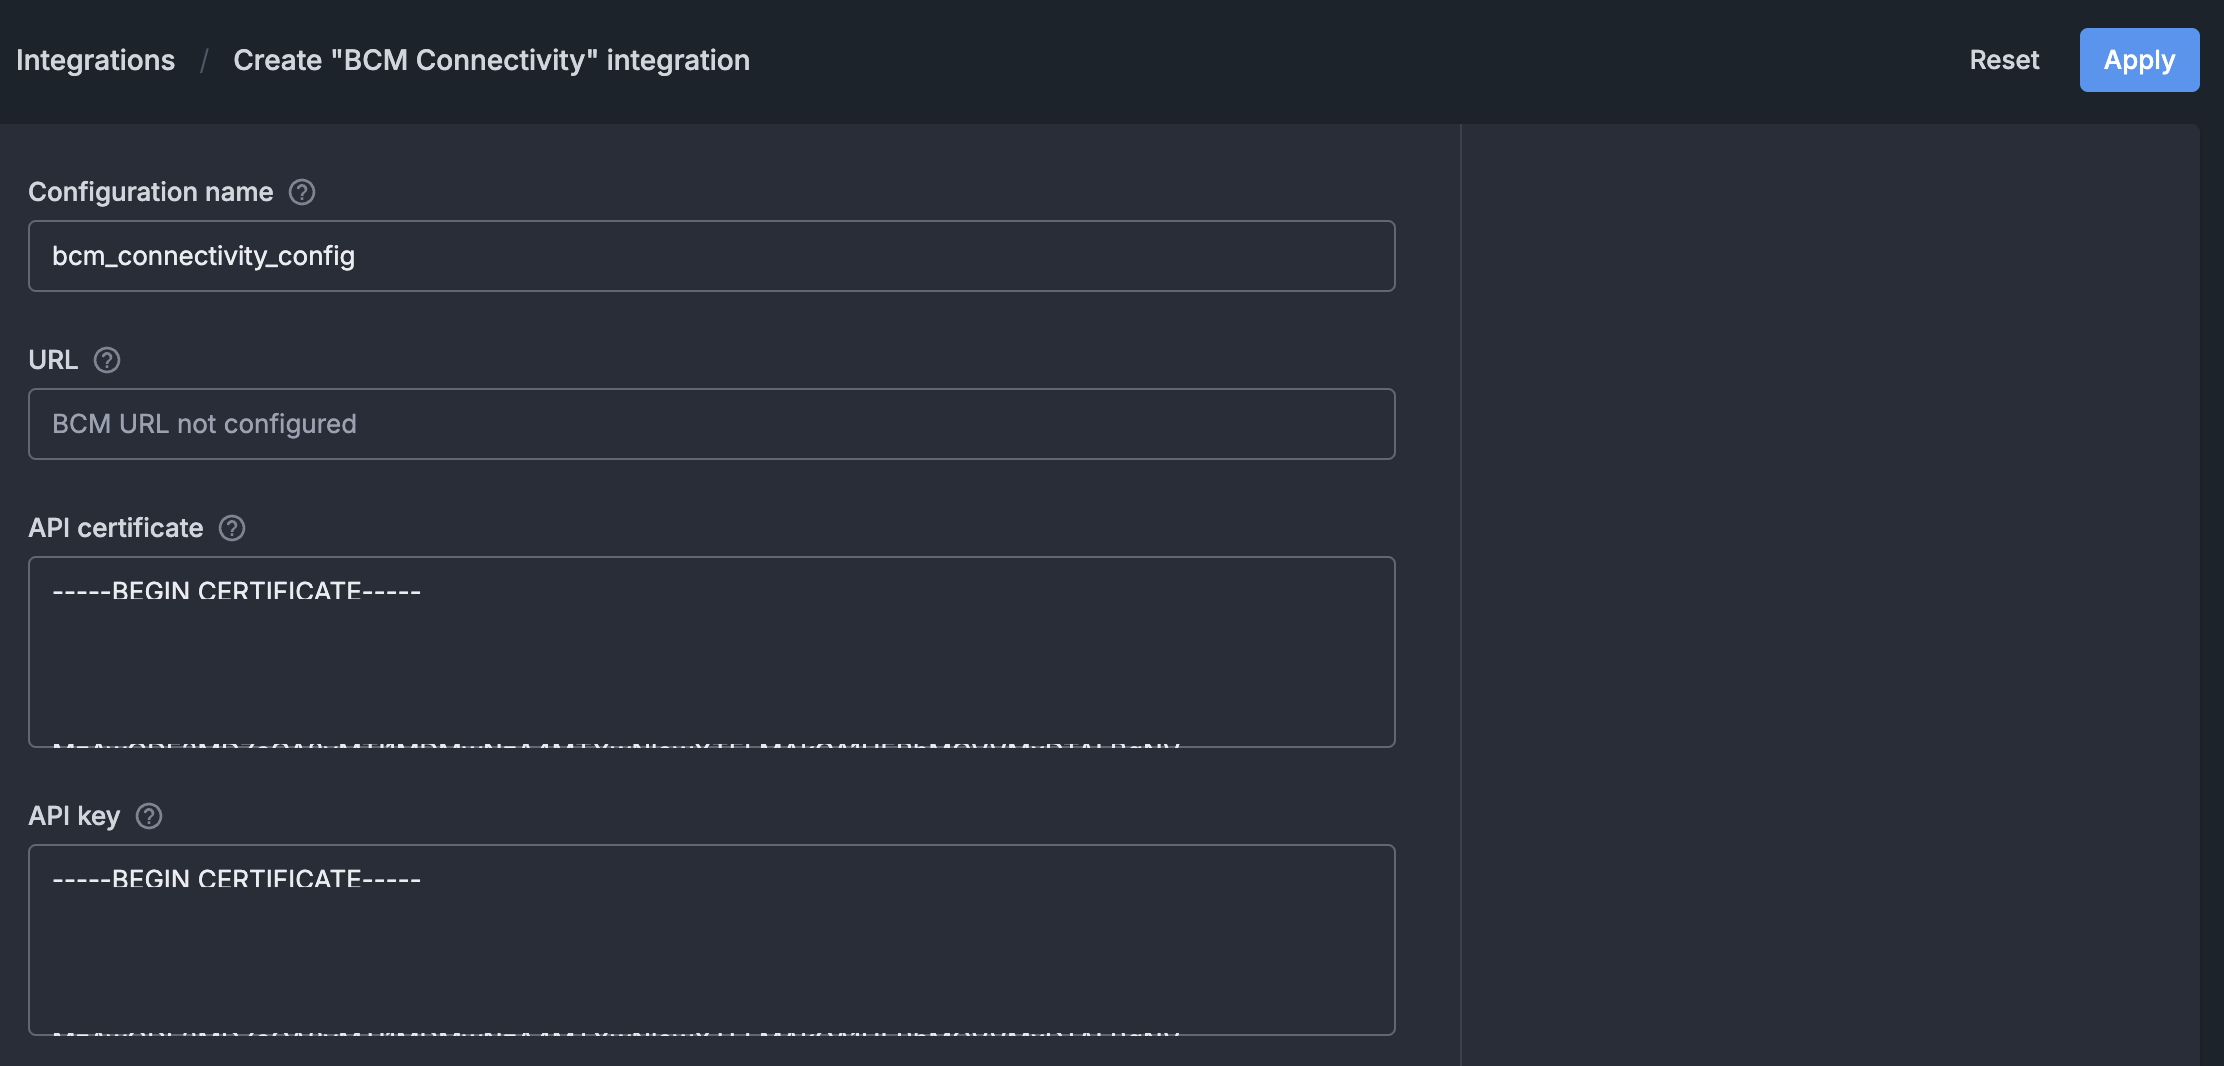Click the BEGIN CERTIFICATE line in API key
This screenshot has height=1066, width=2224.
tap(235, 879)
